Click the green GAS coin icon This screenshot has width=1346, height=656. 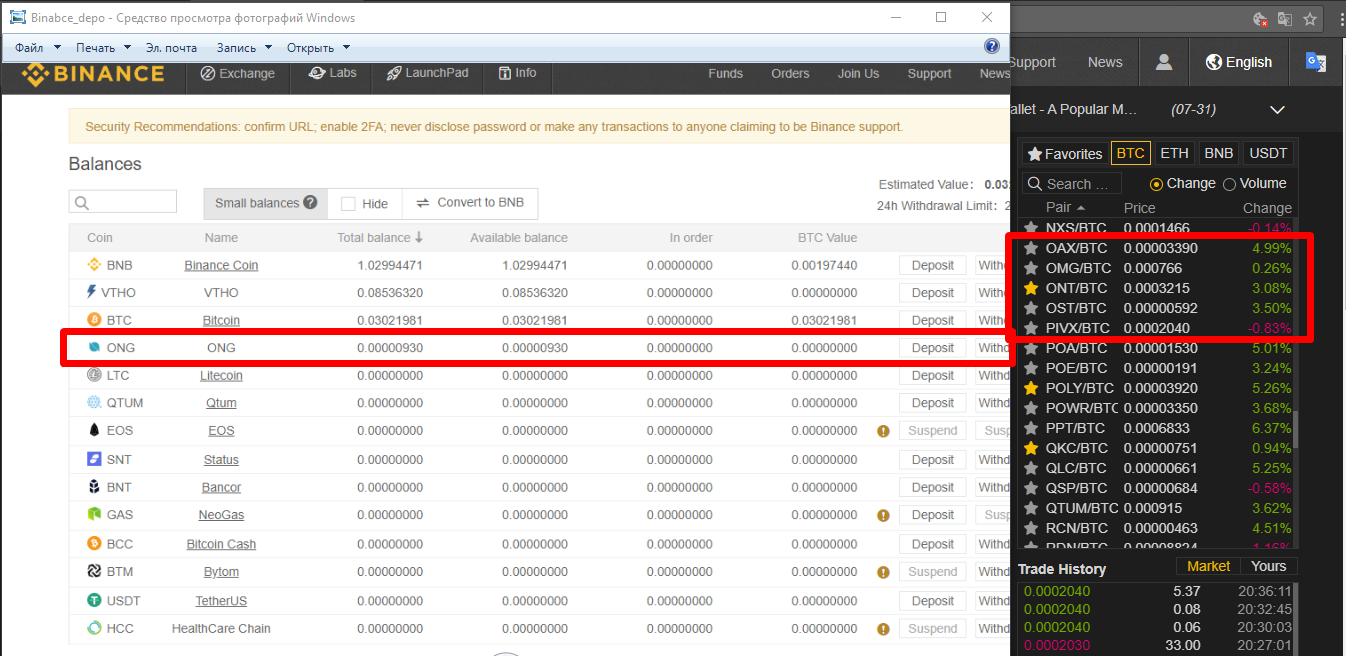(95, 514)
